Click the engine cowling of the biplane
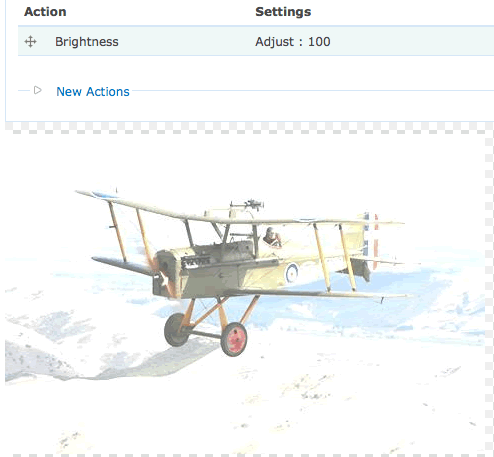The height and width of the screenshot is (457, 494). [x=167, y=273]
